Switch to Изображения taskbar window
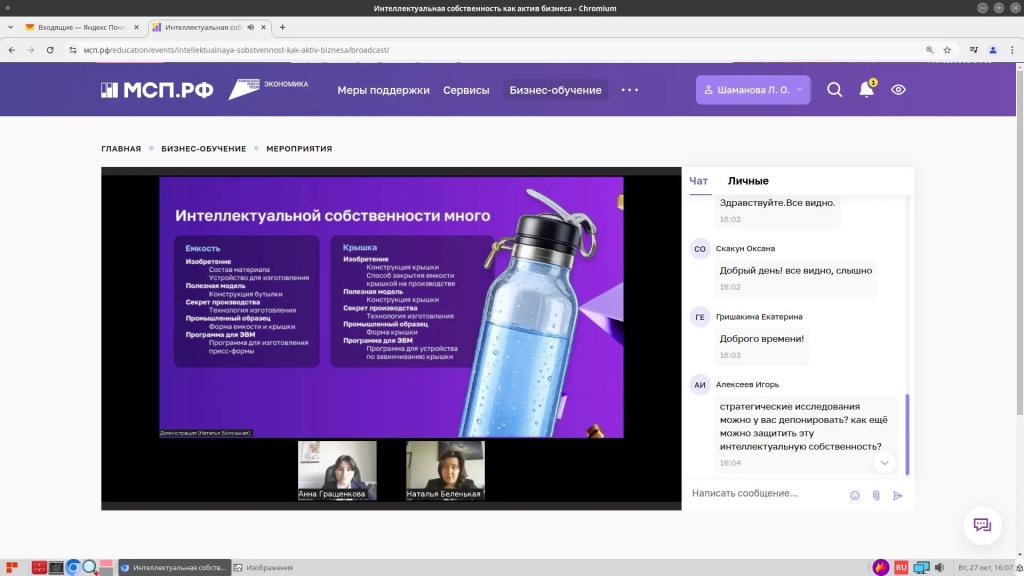Image resolution: width=1024 pixels, height=576 pixels. (x=264, y=568)
